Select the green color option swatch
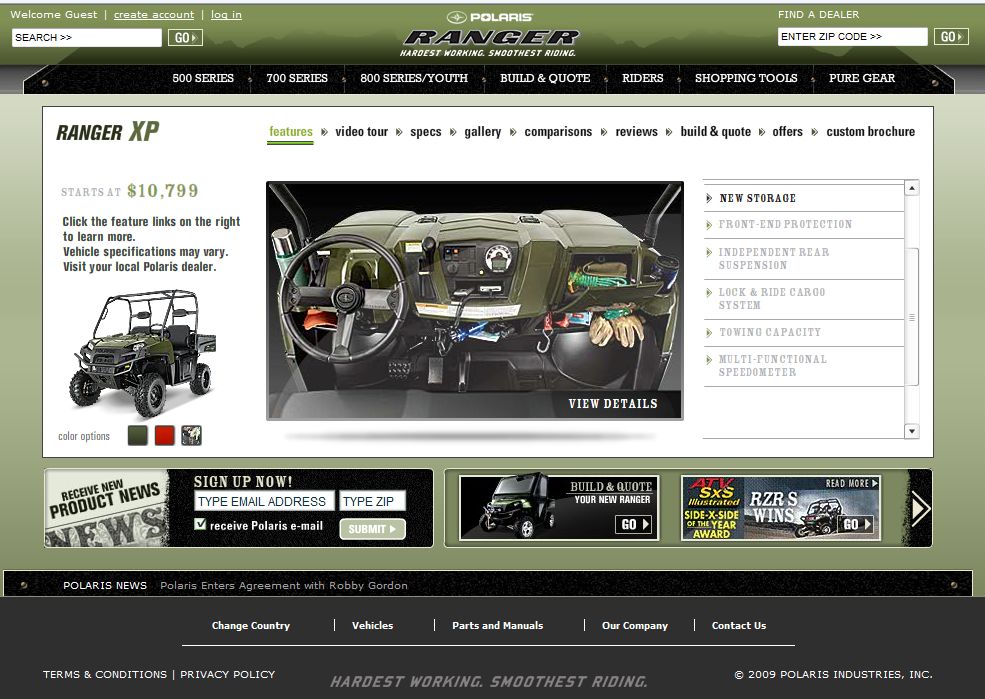The image size is (985, 699). pyautogui.click(x=138, y=435)
